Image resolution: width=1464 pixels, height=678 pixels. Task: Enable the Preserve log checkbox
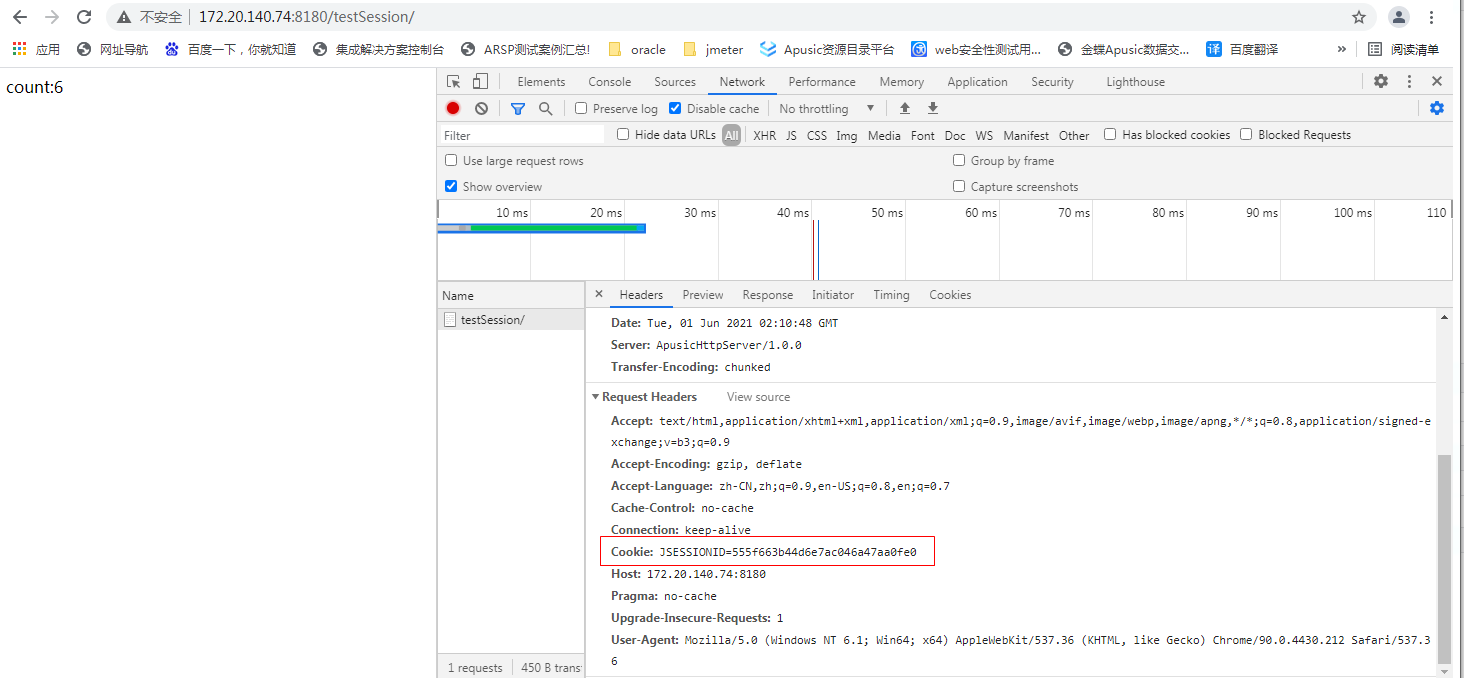(581, 108)
